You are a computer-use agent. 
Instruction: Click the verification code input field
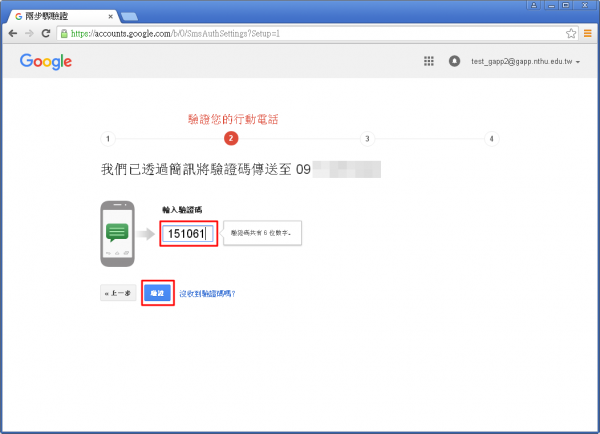(188, 234)
